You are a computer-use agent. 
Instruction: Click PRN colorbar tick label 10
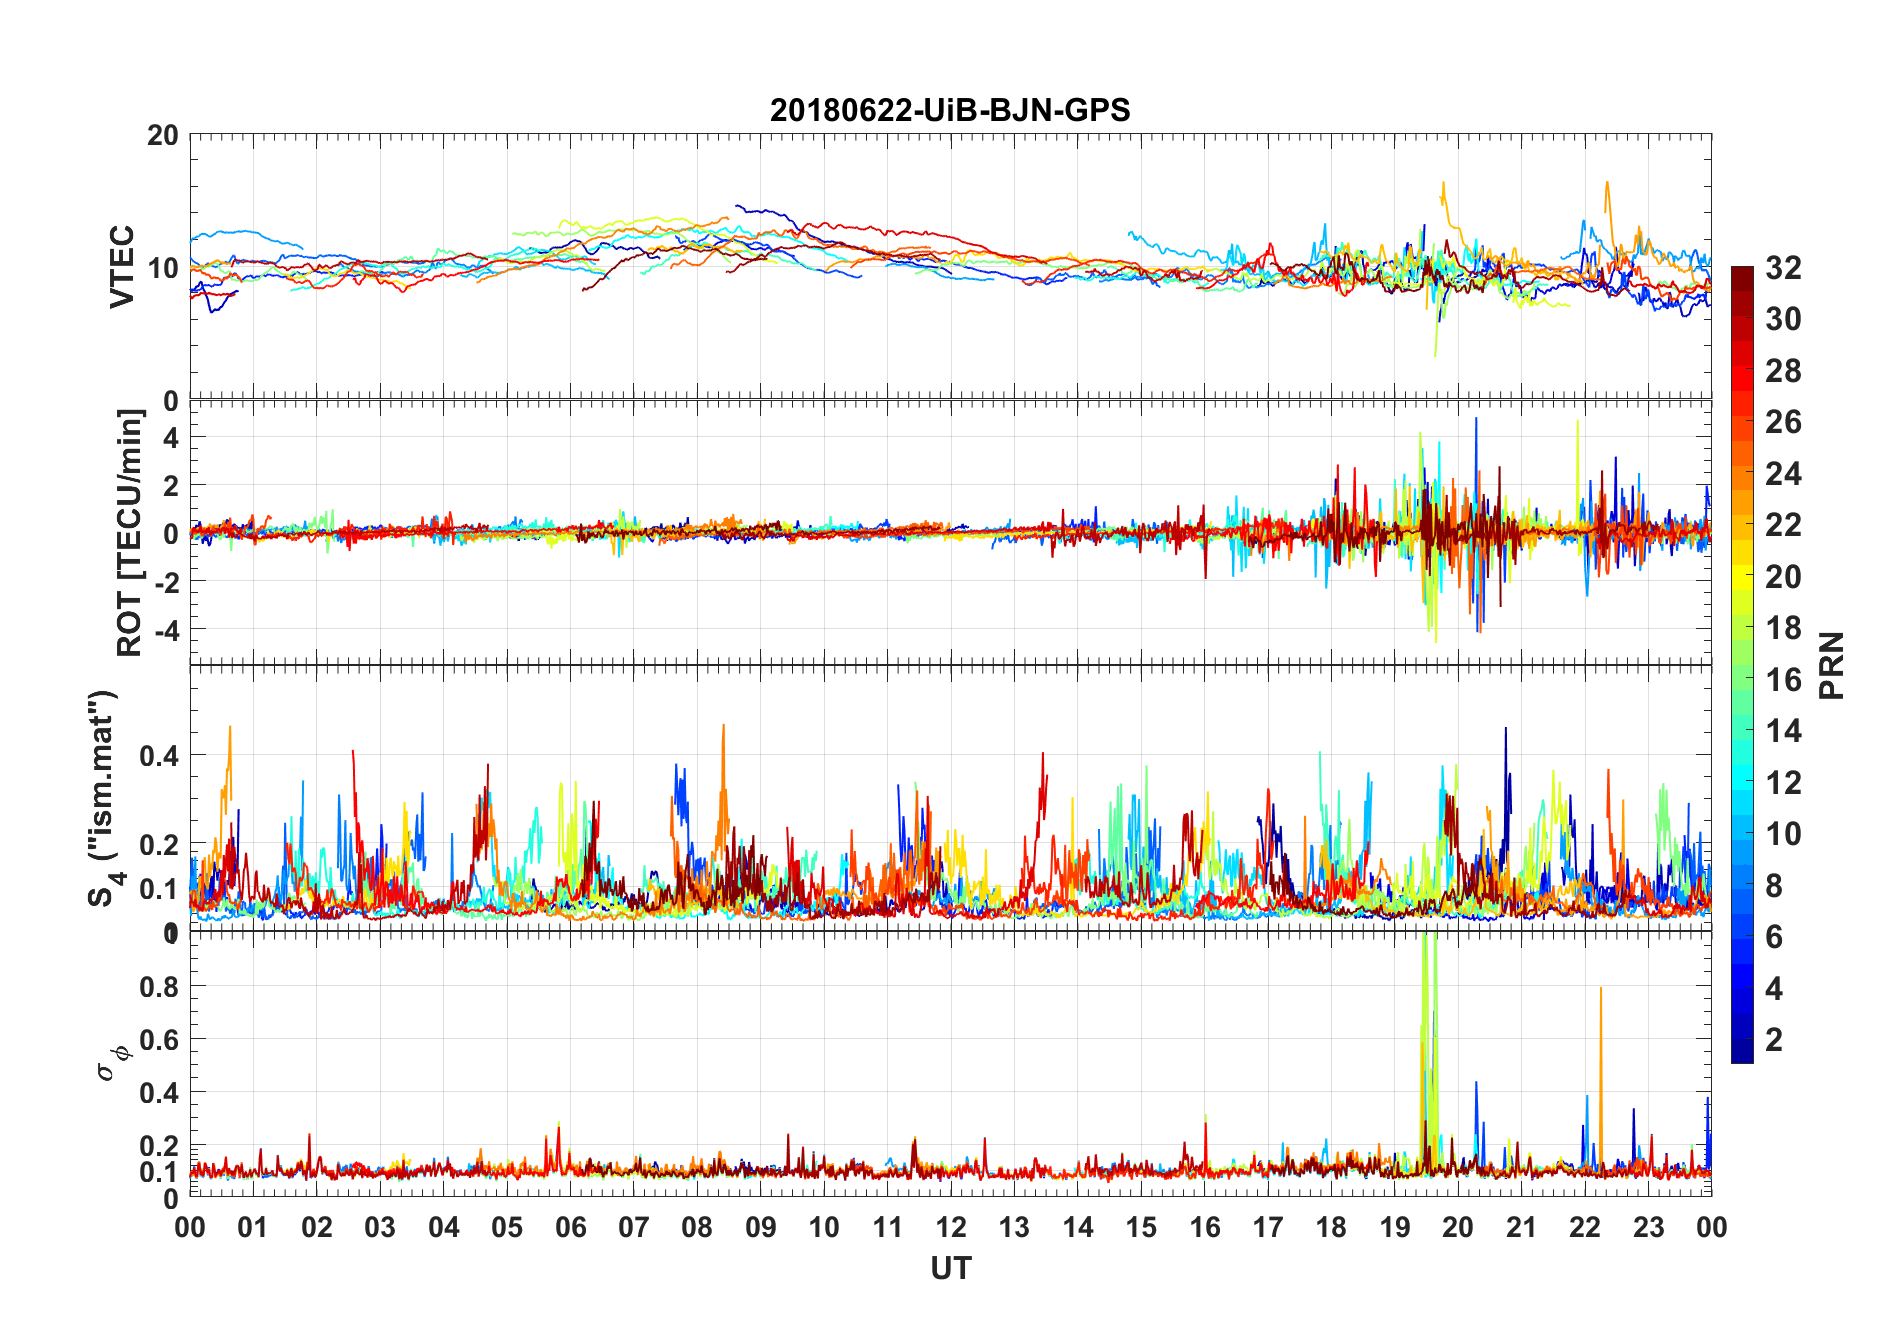pyautogui.click(x=1783, y=833)
